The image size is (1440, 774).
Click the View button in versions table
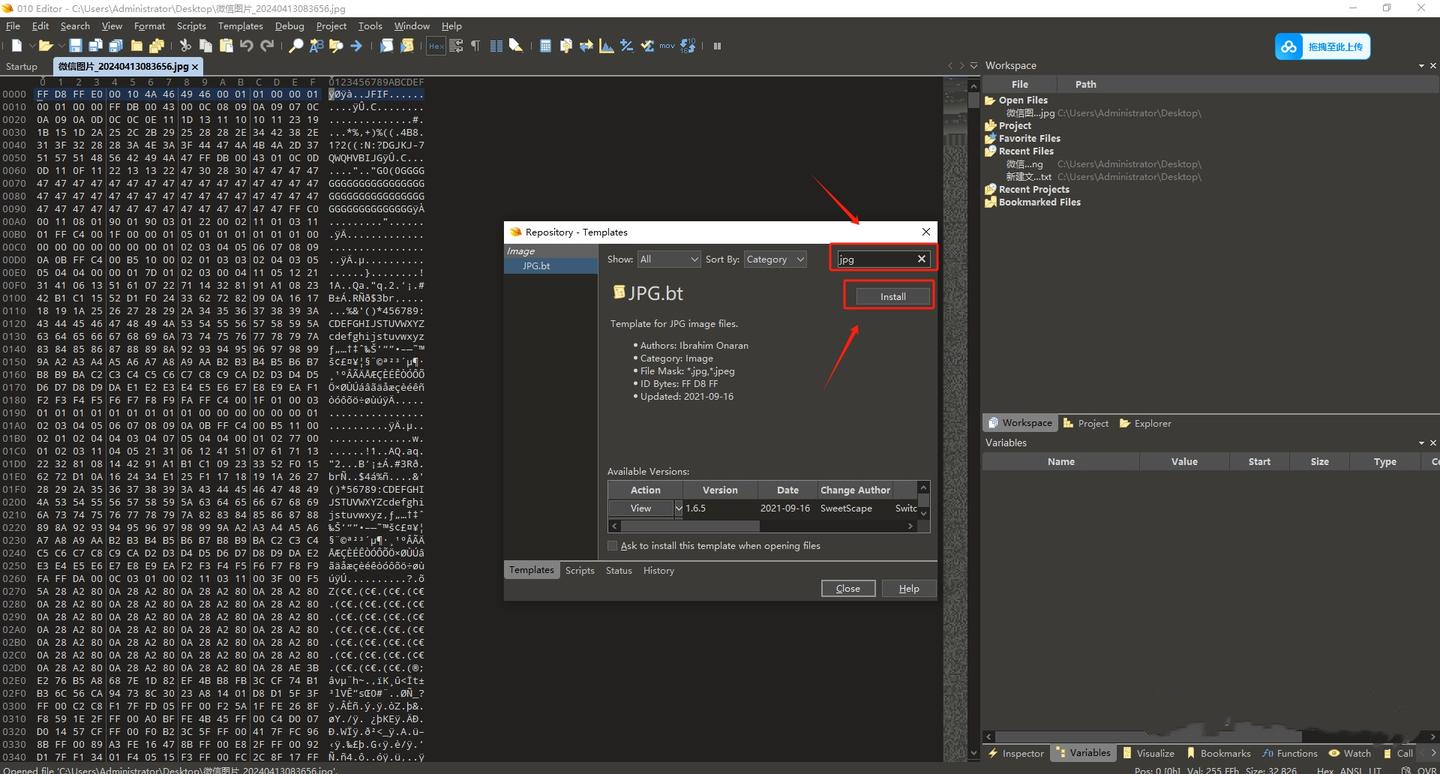[x=641, y=508]
